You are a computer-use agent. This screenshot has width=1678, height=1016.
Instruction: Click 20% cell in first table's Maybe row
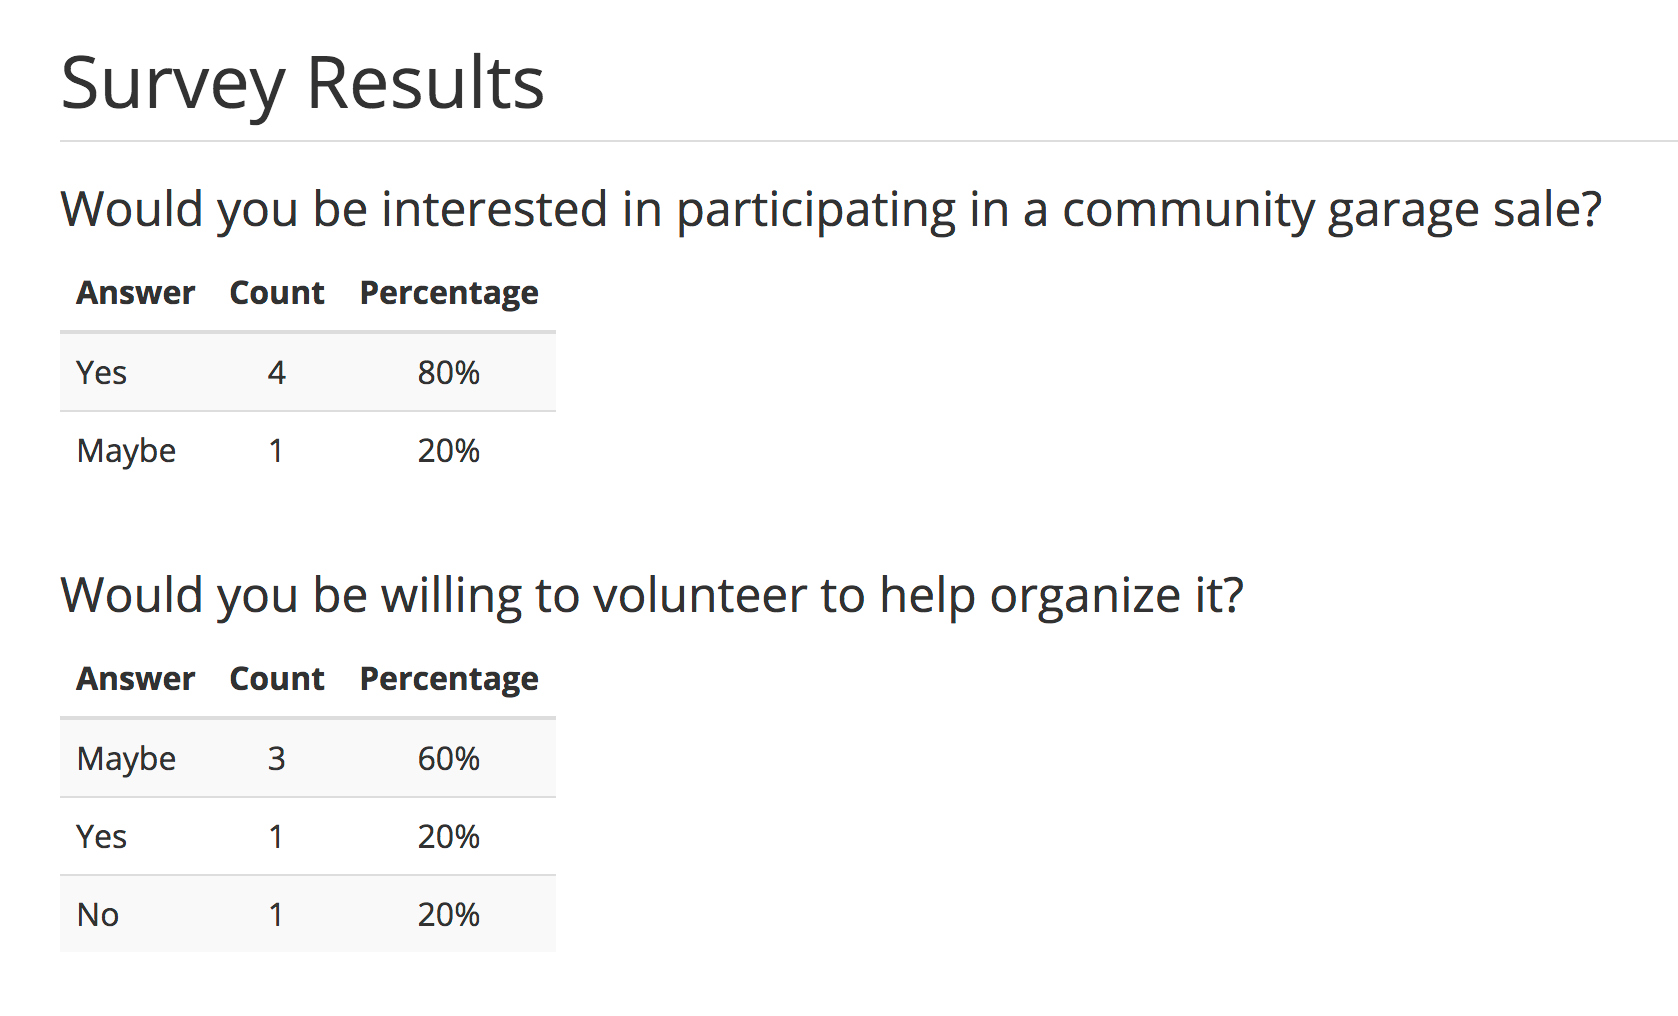[x=449, y=451]
